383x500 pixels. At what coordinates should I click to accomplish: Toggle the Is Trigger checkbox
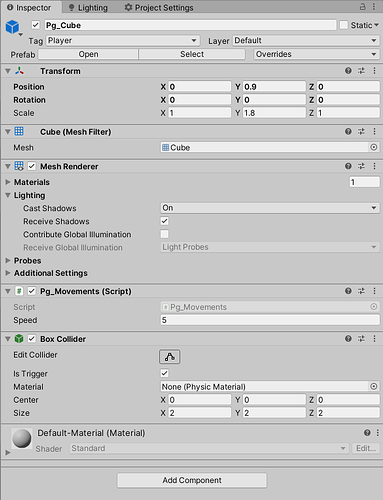click(x=164, y=373)
